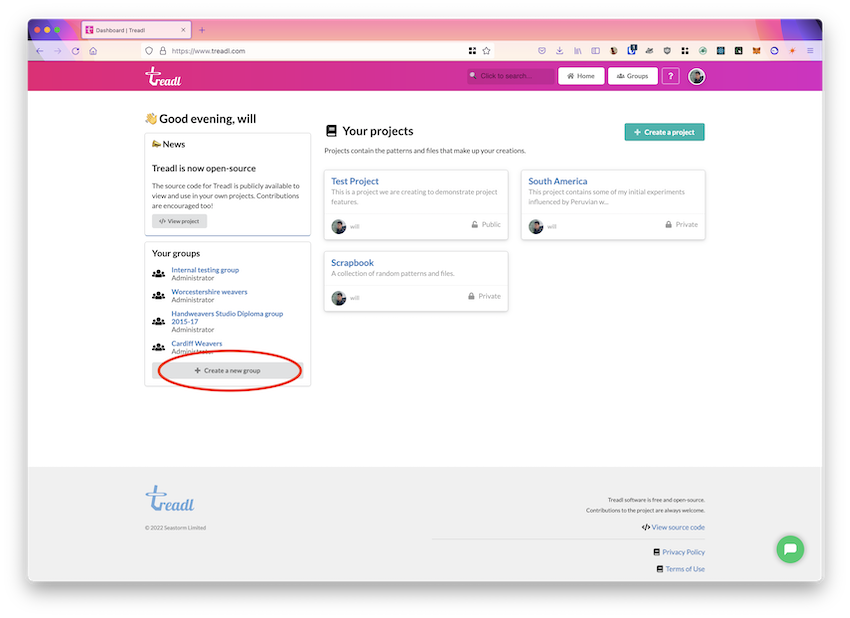Screen dimensions: 850x618
Task: Go back with browser back arrow
Action: (40, 51)
